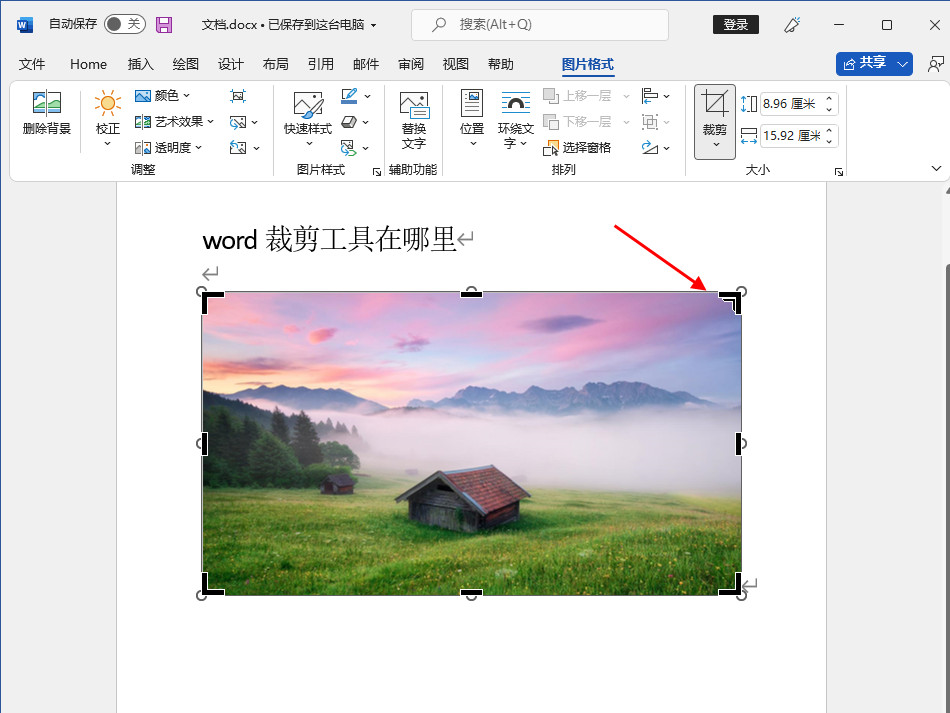The width and height of the screenshot is (950, 713).
Task: Click the Word application logo icon
Action: coord(25,25)
